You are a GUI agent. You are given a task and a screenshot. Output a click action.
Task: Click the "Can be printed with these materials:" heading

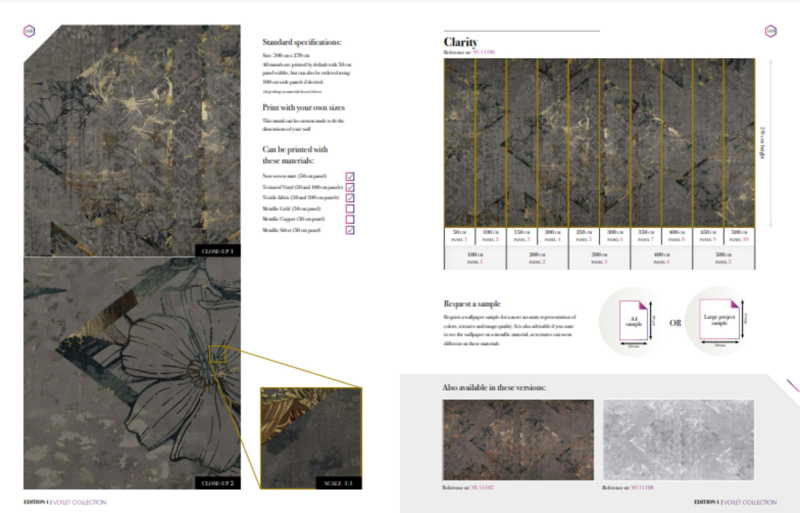click(x=295, y=155)
